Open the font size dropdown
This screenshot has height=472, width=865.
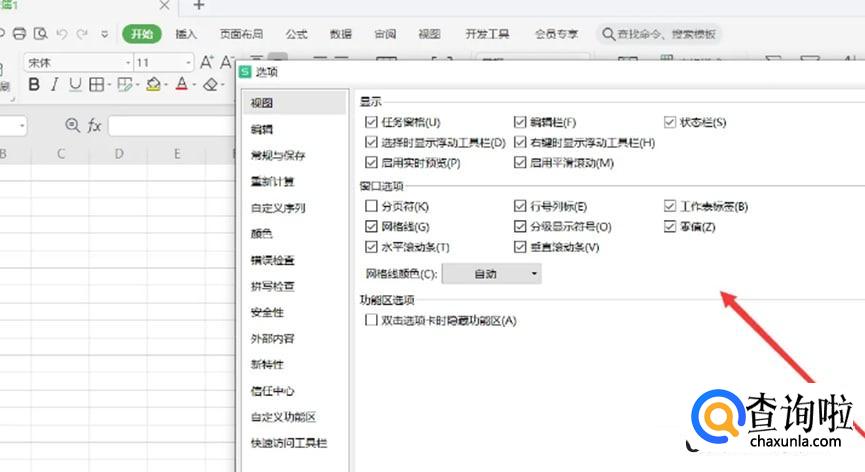pyautogui.click(x=188, y=63)
